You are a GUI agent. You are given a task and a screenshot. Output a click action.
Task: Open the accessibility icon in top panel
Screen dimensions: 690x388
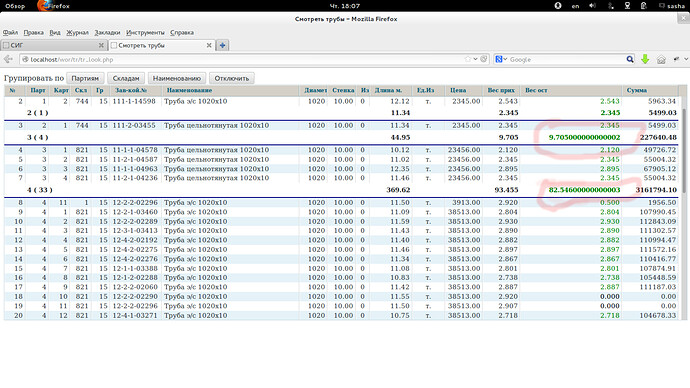coord(558,6)
